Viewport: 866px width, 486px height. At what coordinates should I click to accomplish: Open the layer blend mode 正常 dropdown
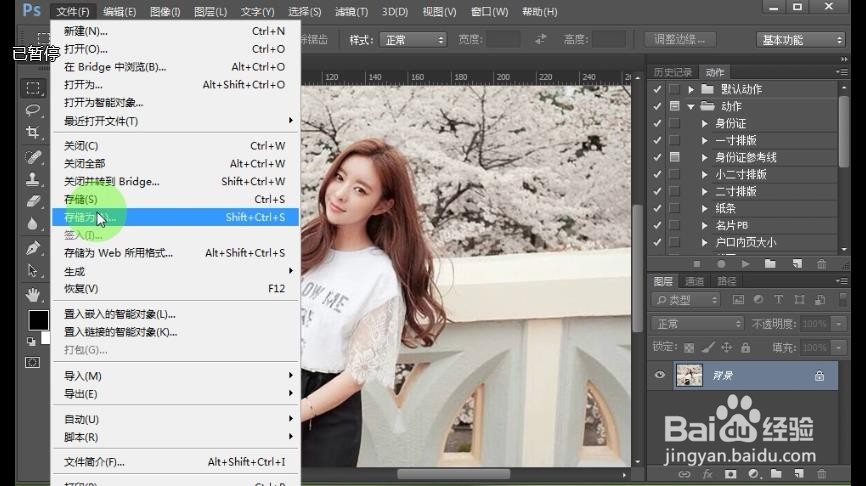698,324
